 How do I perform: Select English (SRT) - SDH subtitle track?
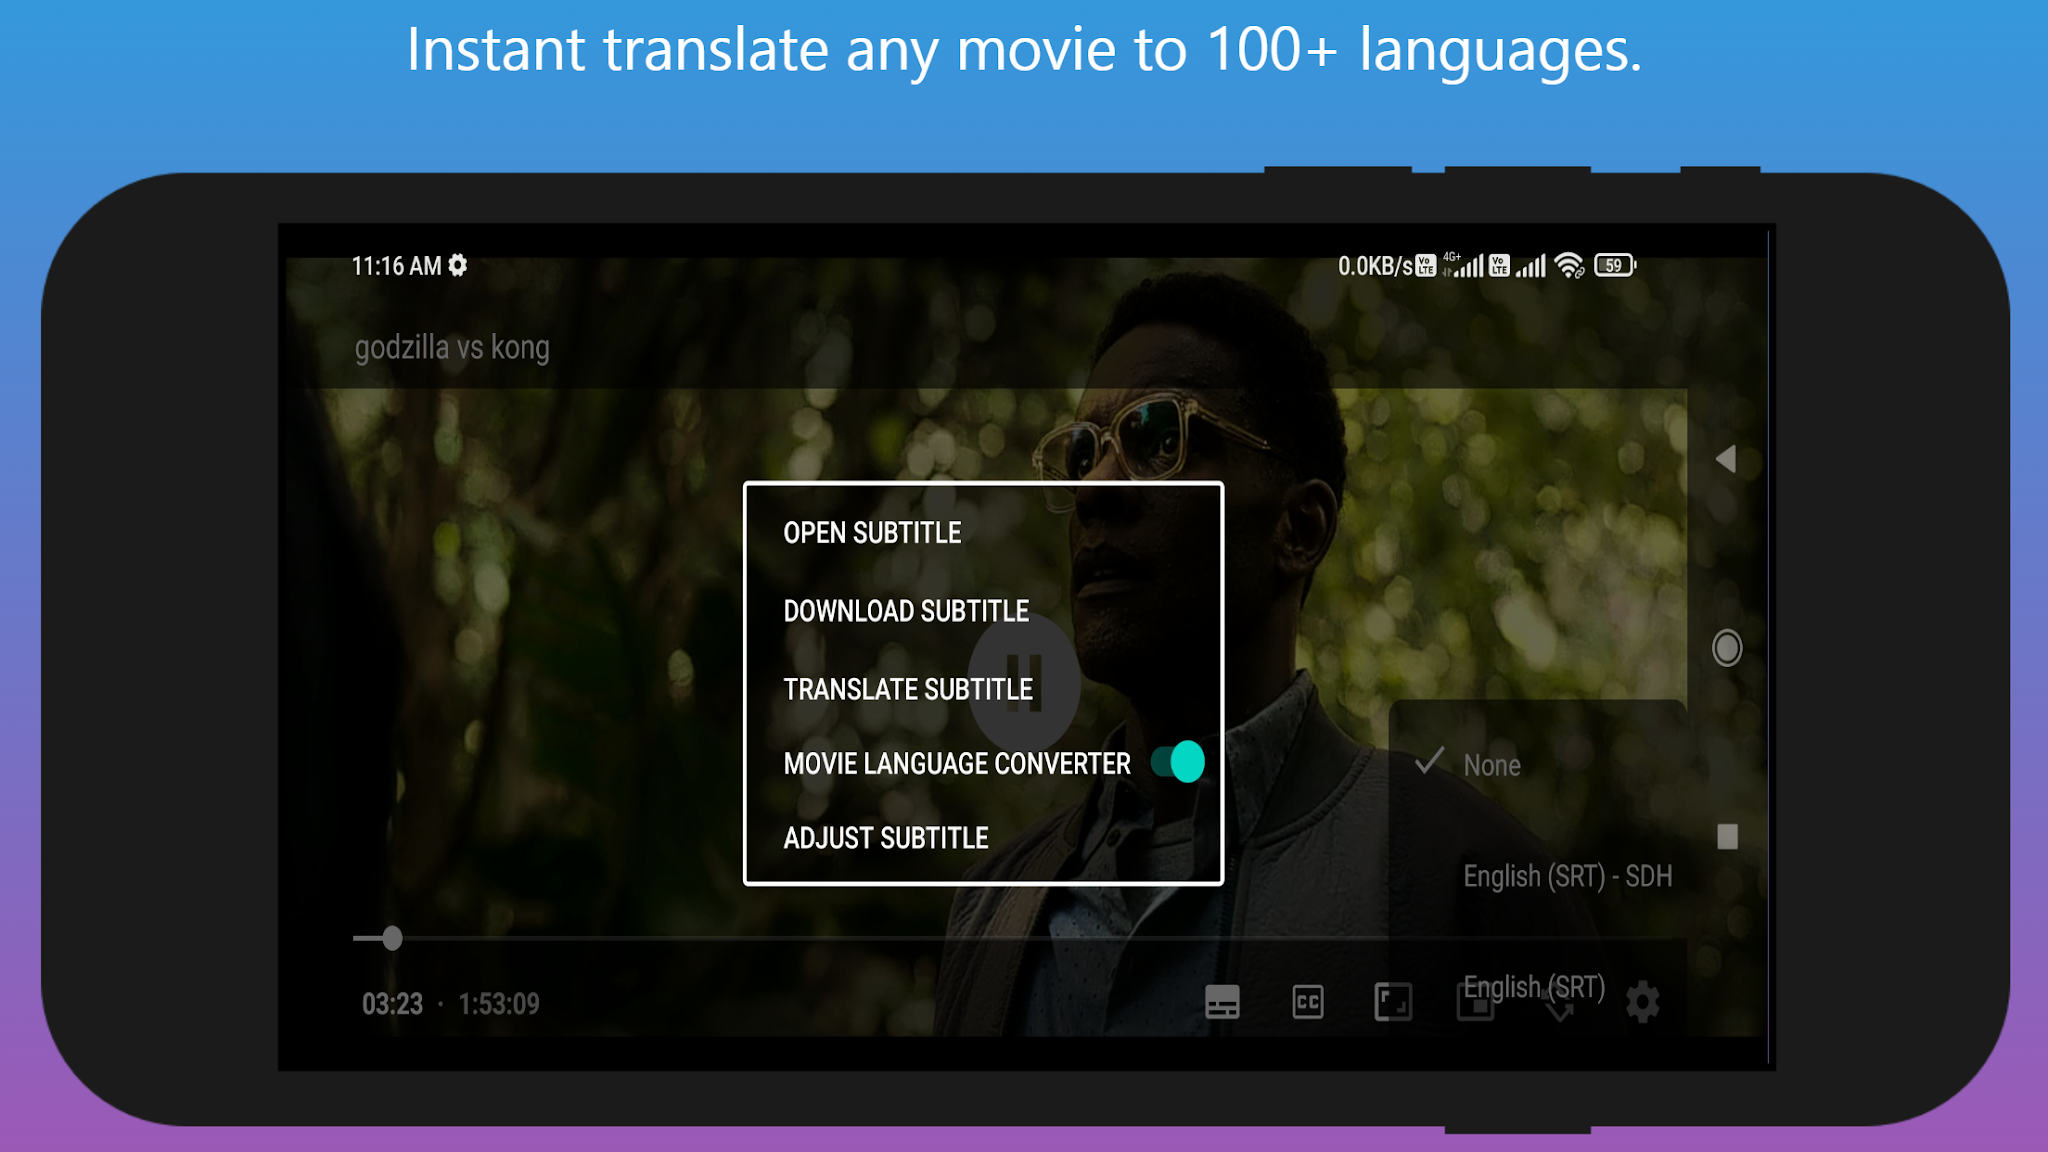(1567, 876)
